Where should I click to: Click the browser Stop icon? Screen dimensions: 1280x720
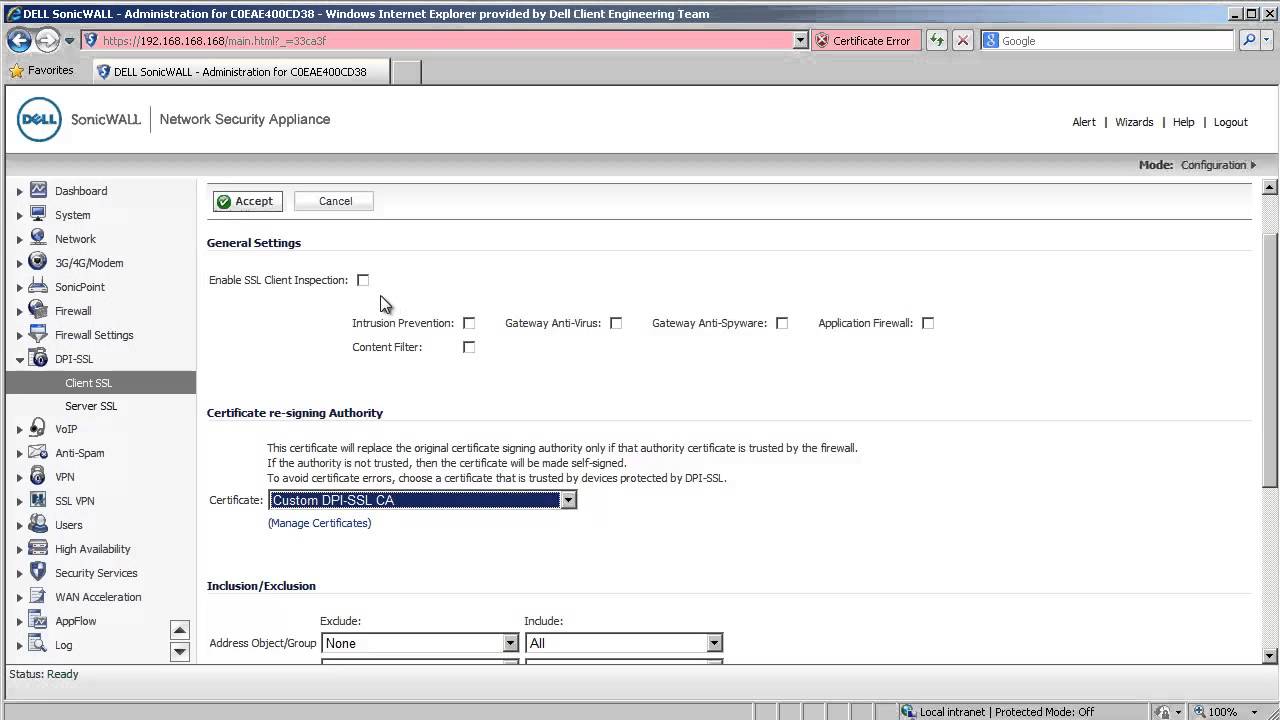(x=962, y=40)
